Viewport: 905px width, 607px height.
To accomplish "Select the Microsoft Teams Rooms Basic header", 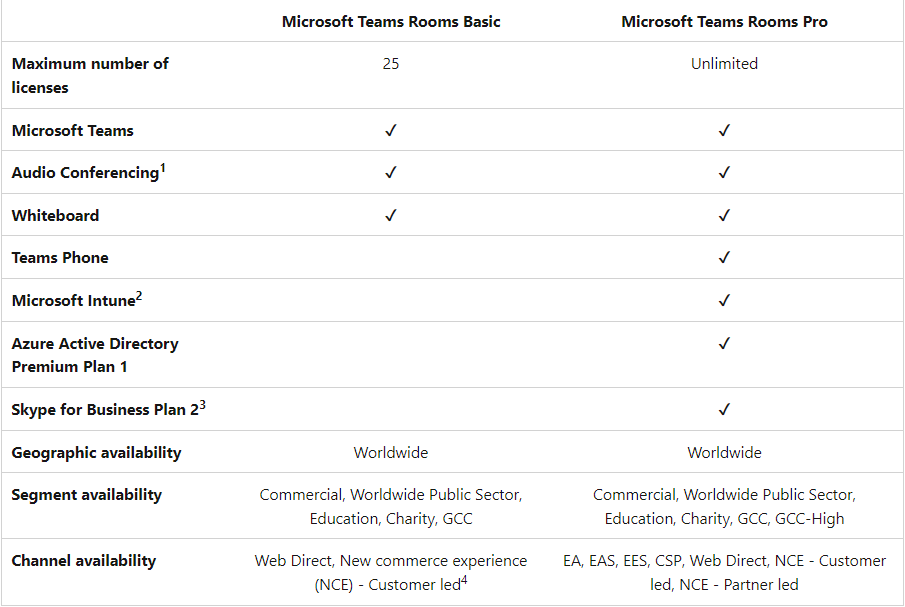I will click(391, 22).
